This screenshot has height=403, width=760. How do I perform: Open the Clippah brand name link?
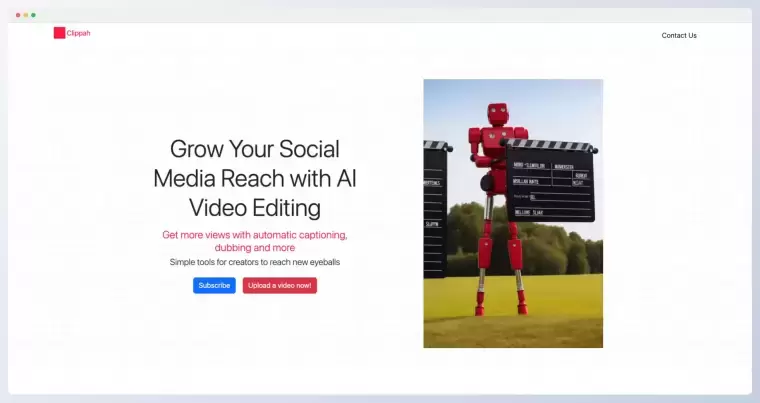click(78, 33)
